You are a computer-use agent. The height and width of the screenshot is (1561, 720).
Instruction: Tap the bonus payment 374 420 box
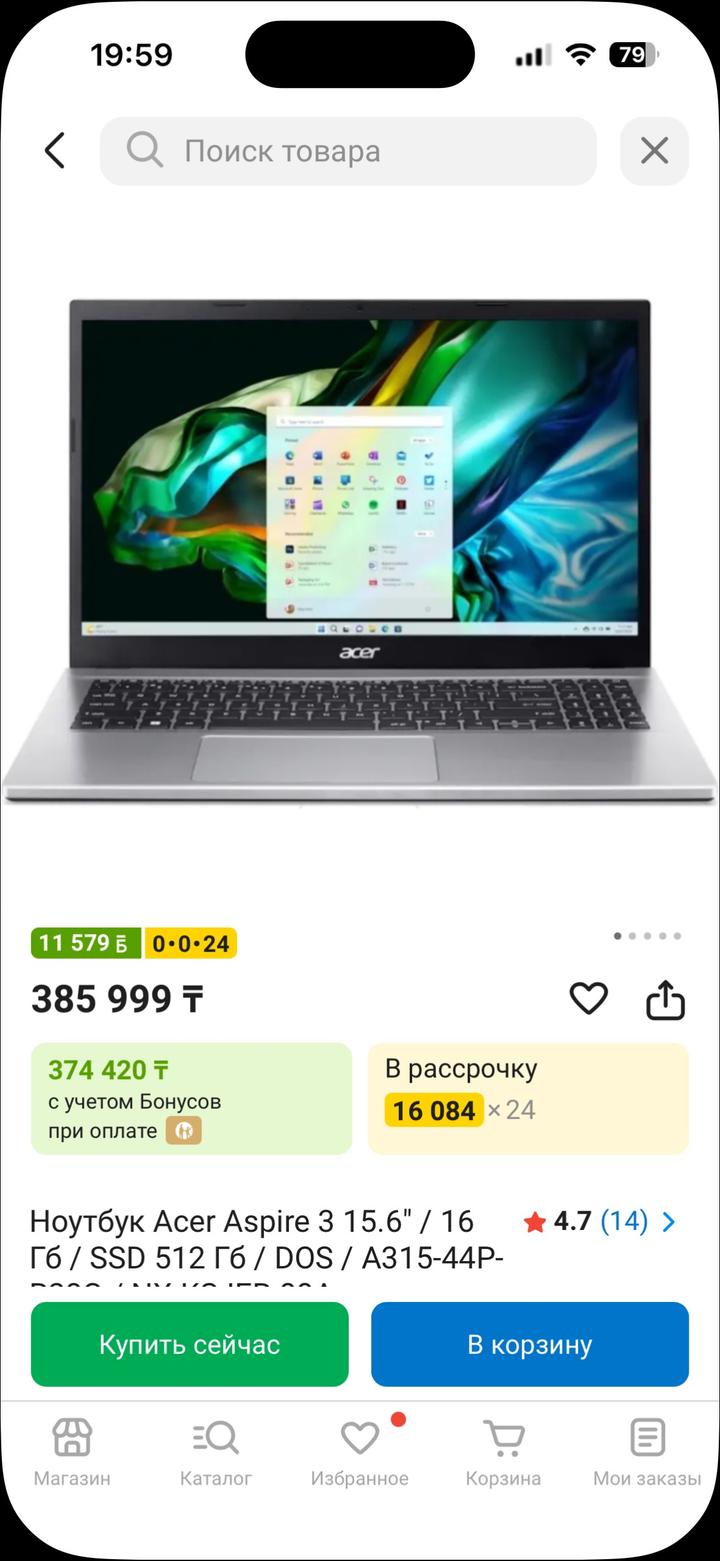[191, 1098]
